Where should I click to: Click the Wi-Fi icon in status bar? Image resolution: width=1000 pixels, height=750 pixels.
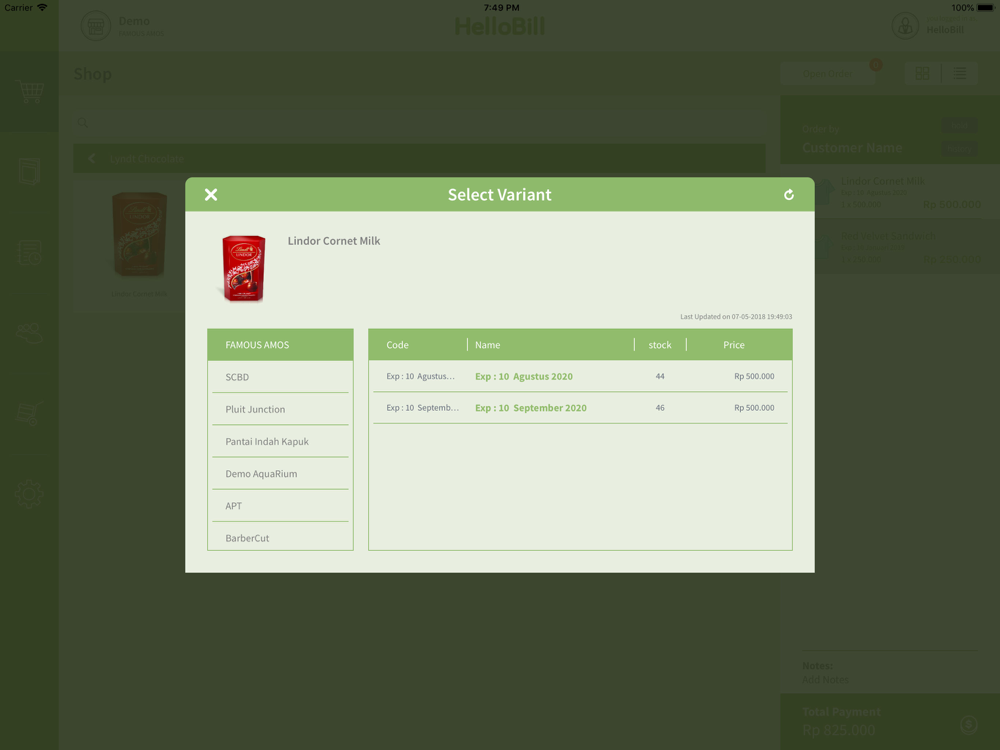coord(42,8)
